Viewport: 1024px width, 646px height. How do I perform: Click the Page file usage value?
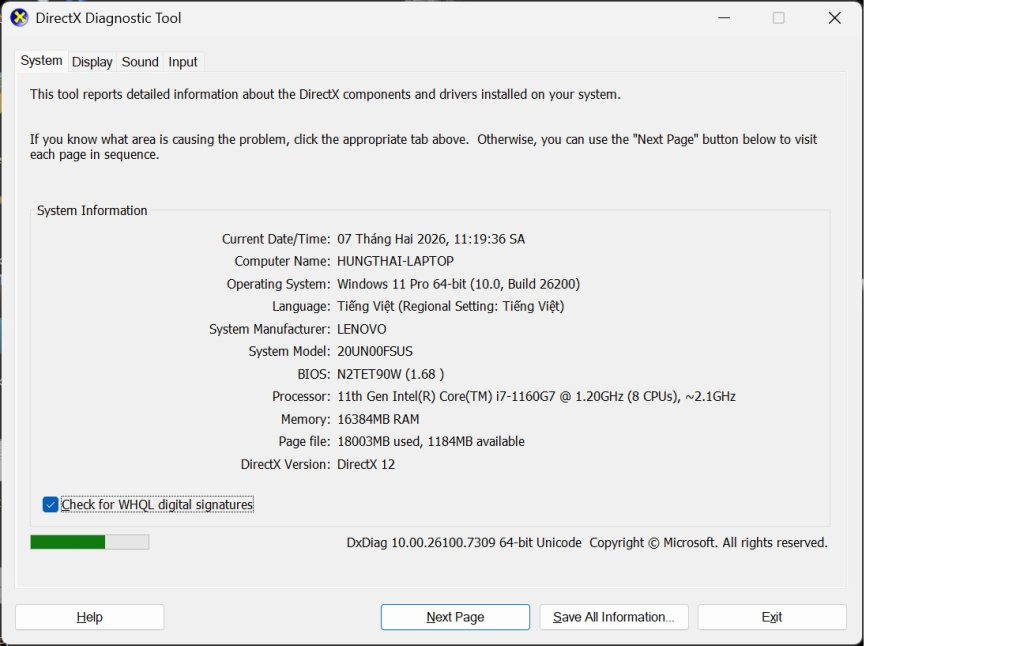click(430, 442)
